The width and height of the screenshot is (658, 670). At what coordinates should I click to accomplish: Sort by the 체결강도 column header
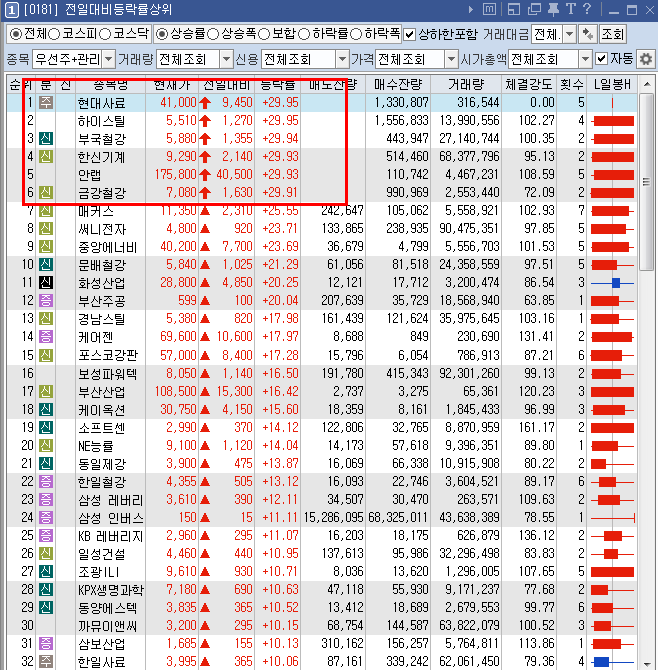tap(529, 84)
